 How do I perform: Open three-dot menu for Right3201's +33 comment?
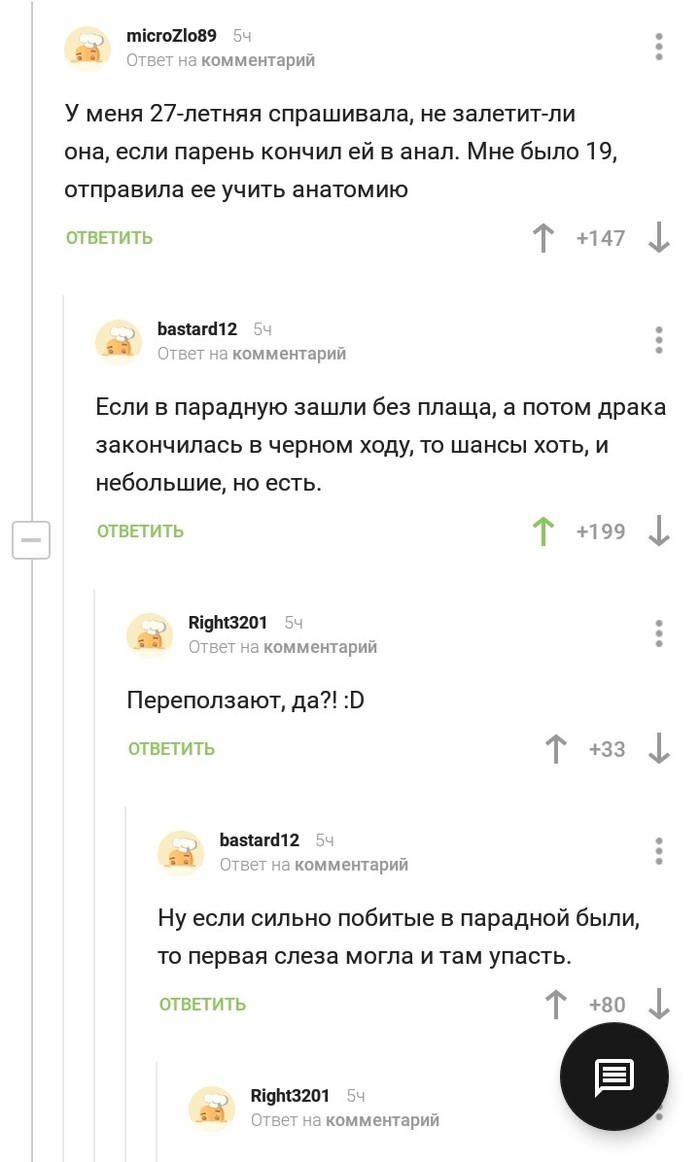click(659, 634)
